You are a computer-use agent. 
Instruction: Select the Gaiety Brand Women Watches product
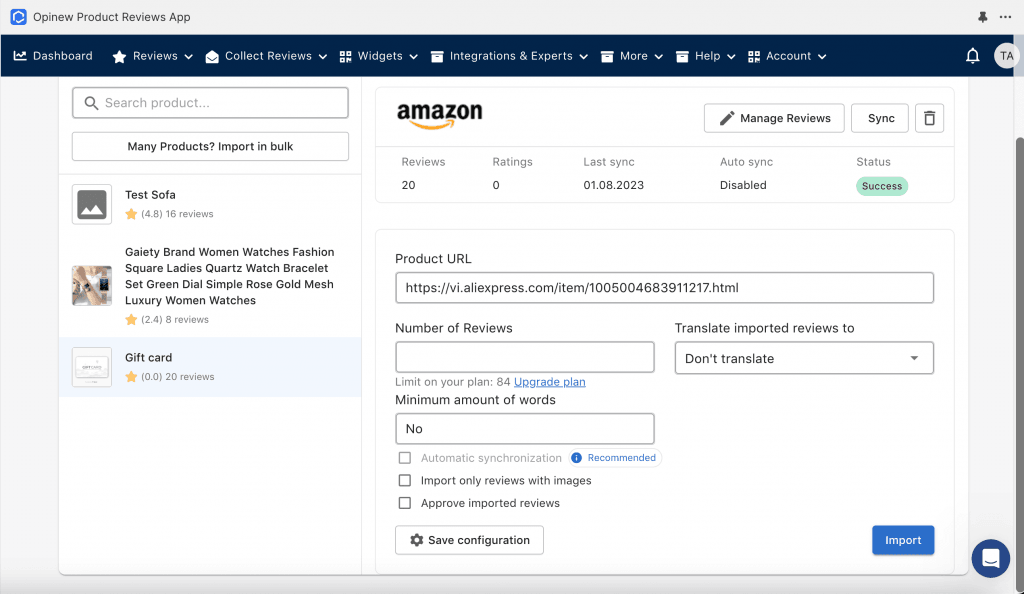click(x=210, y=285)
